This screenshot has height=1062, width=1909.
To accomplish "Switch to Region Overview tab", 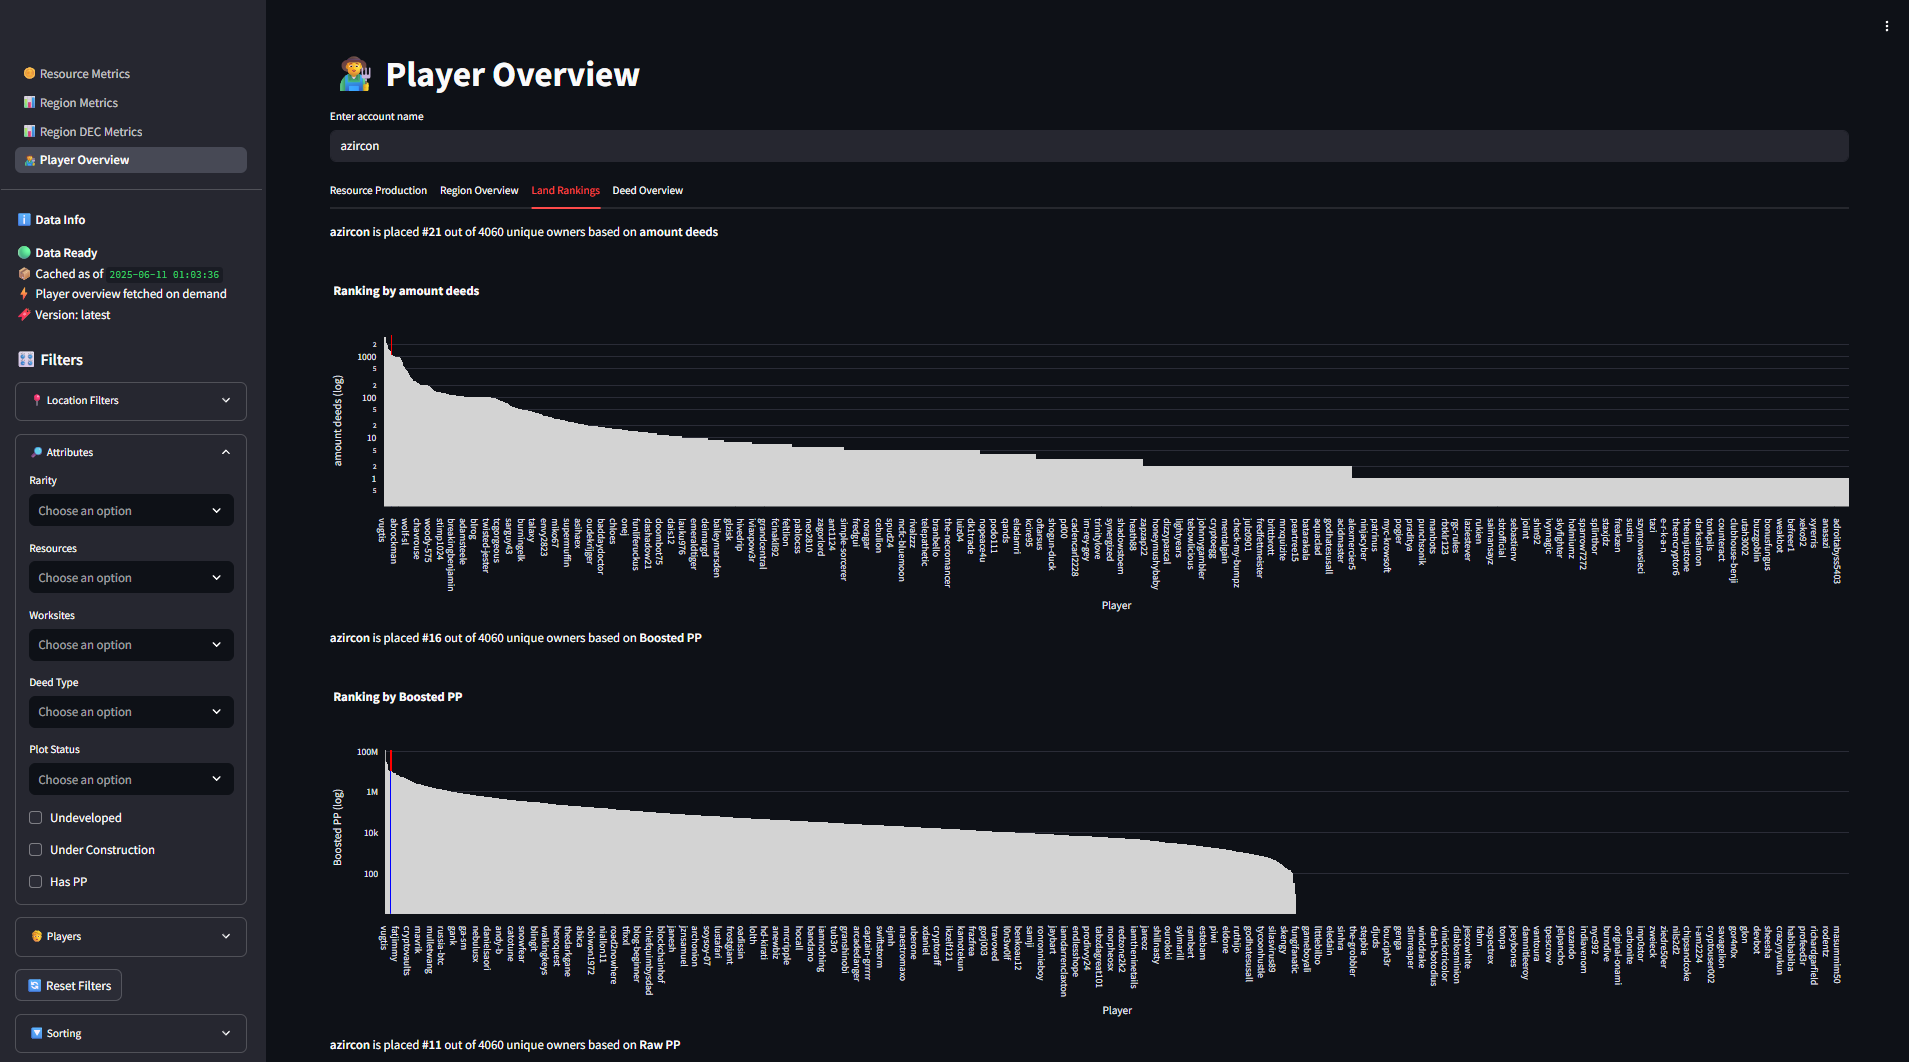I will pos(479,190).
